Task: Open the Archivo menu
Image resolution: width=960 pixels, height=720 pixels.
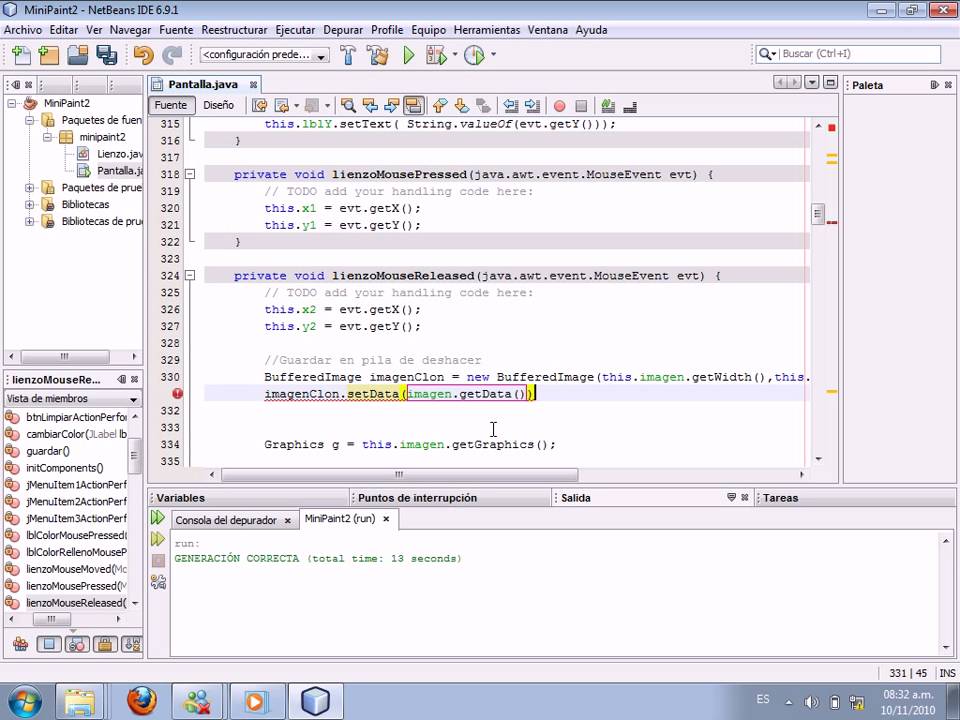Action: point(23,30)
